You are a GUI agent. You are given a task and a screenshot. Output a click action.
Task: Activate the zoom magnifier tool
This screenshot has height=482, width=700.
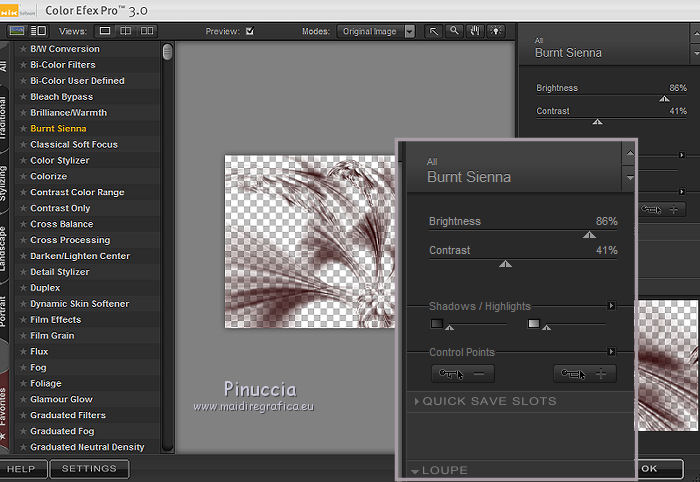coord(454,31)
